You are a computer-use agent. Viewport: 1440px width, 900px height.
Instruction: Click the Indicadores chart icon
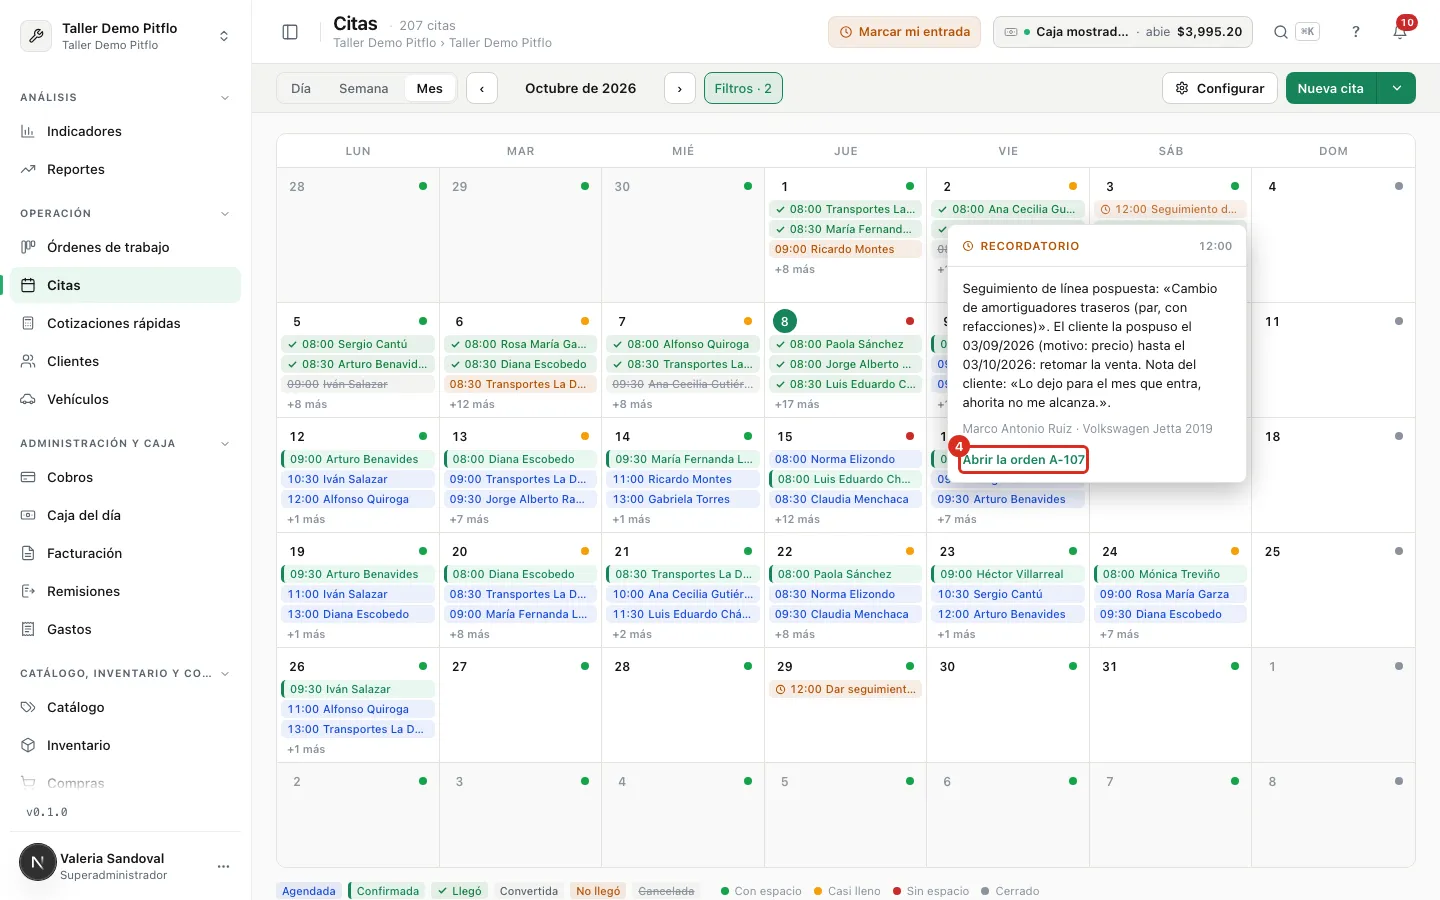28,131
